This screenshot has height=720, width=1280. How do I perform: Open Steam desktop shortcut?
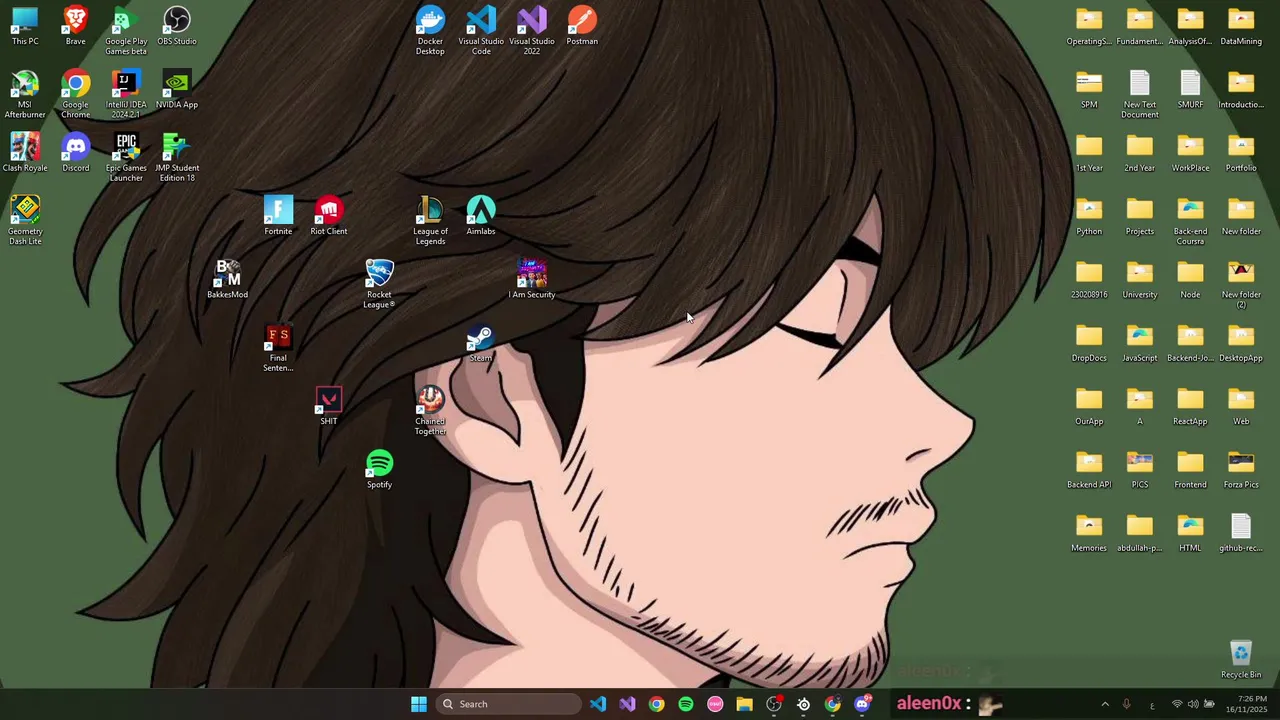(481, 343)
